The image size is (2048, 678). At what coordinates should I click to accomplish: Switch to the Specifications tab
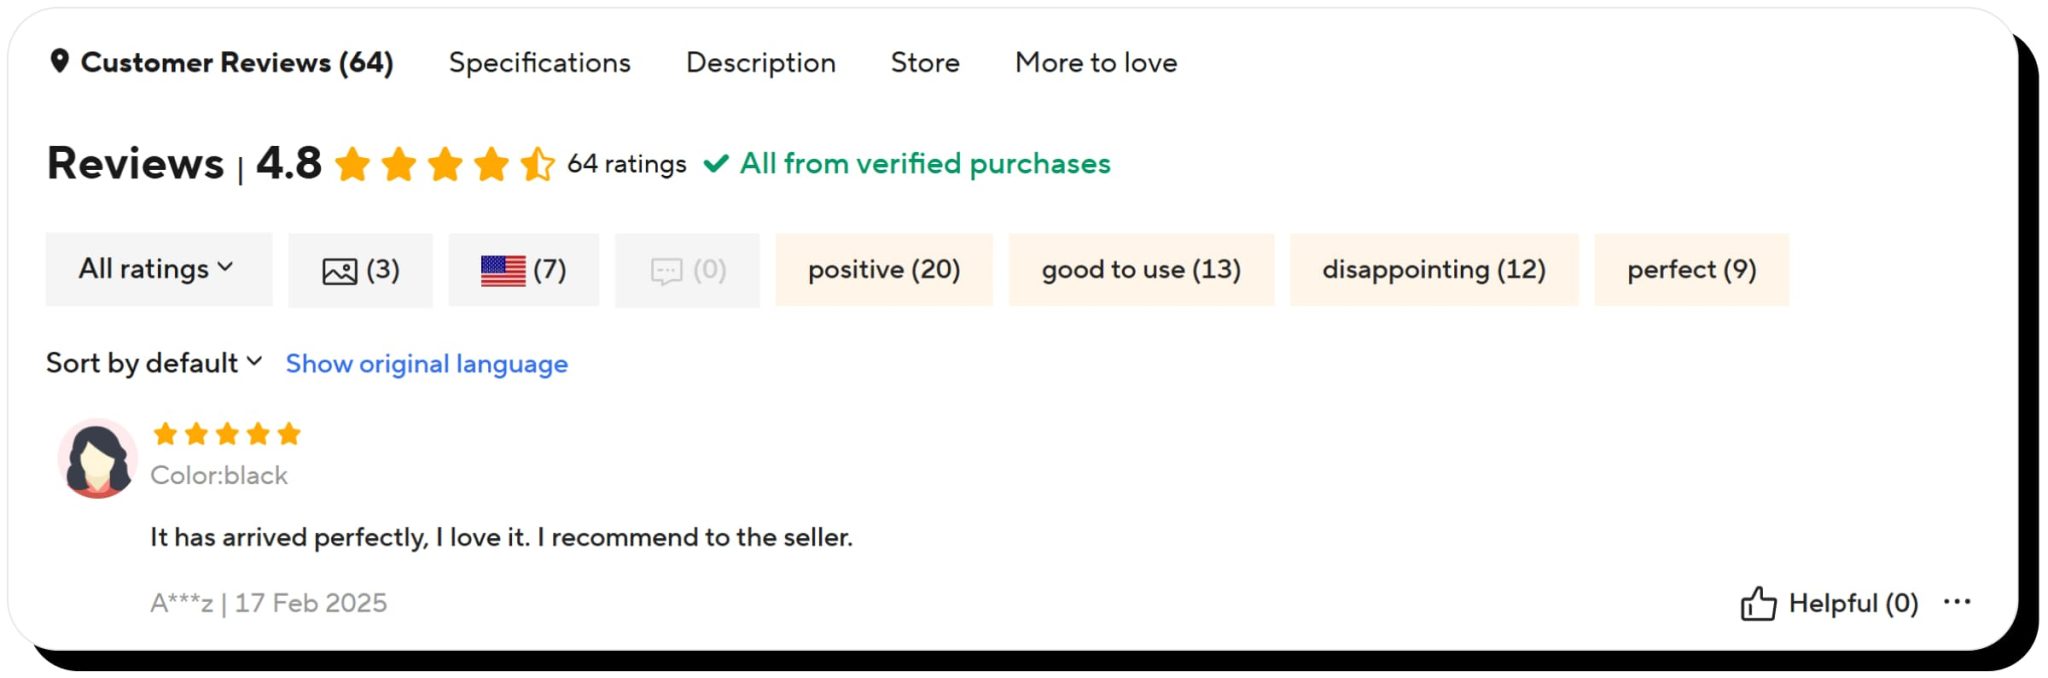(540, 62)
